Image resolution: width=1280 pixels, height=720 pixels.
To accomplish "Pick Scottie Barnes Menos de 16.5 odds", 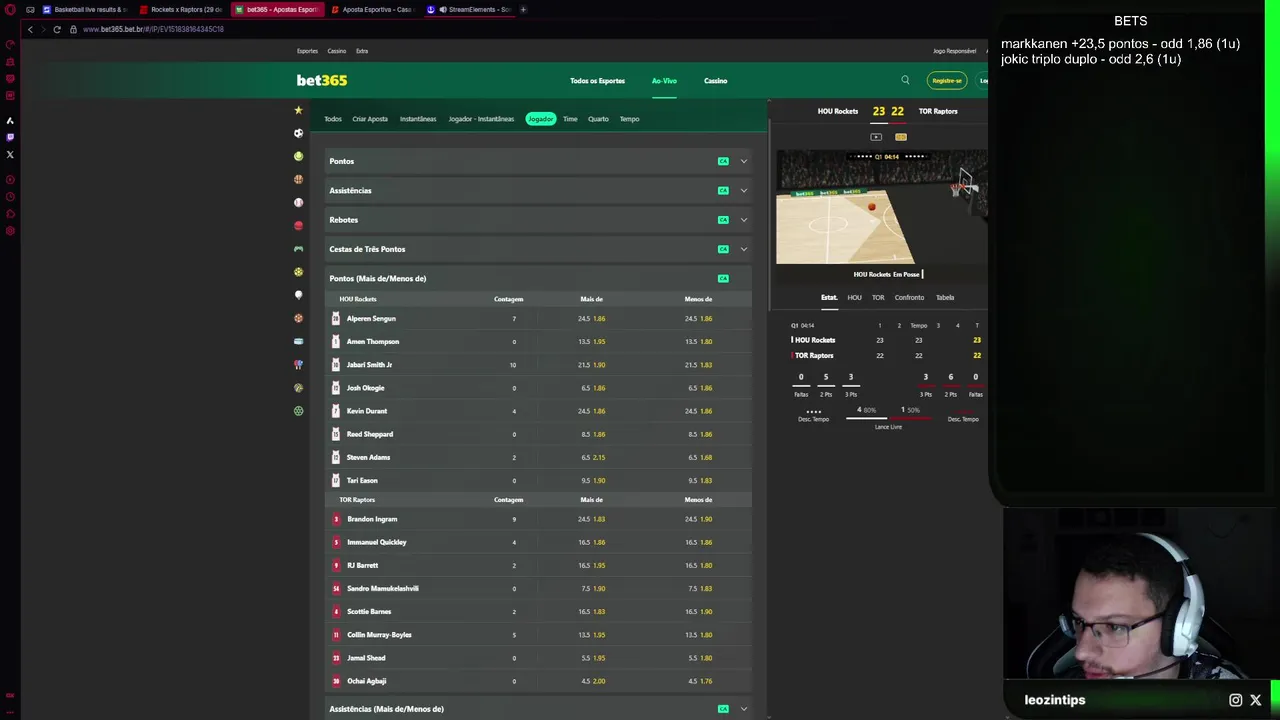I will click(x=698, y=611).
